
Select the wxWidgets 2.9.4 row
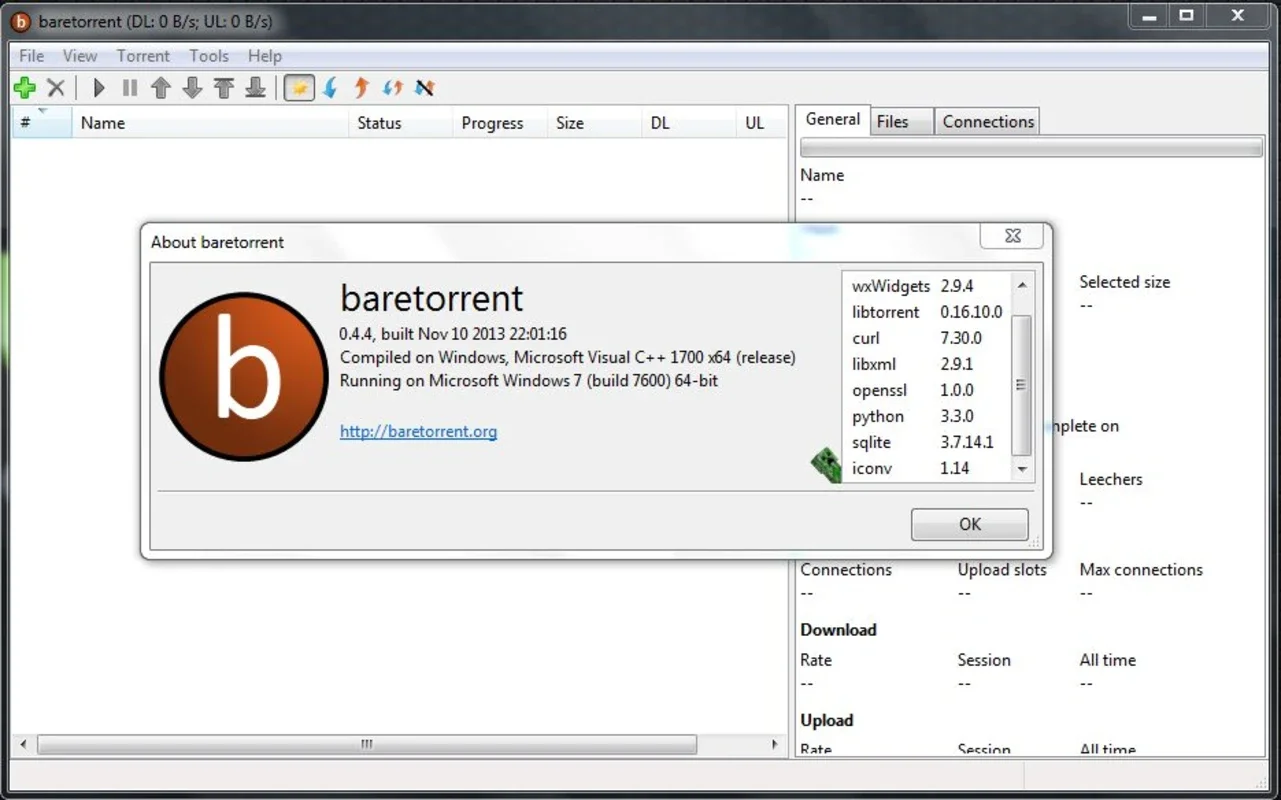tap(927, 286)
